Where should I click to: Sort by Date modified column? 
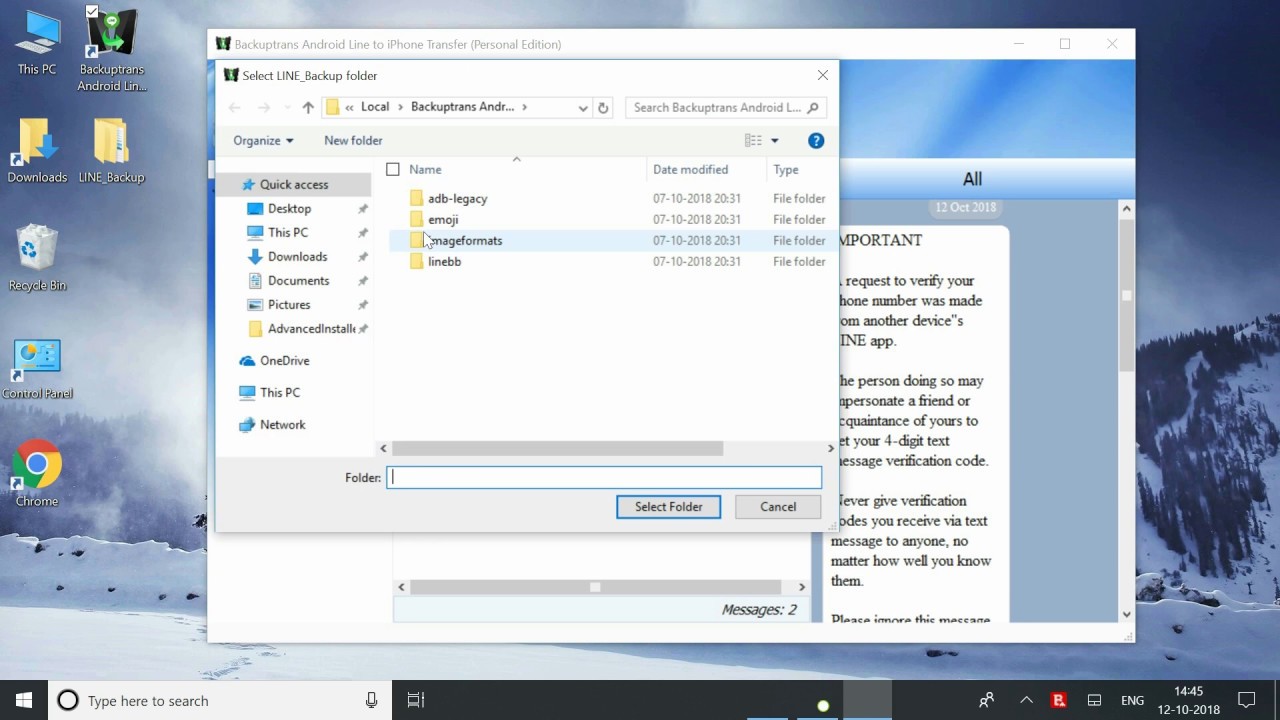pos(690,170)
